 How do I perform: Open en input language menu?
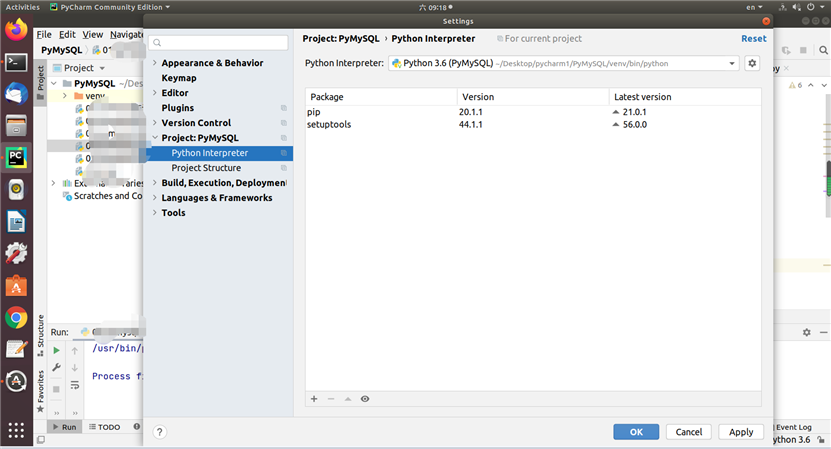tap(754, 7)
